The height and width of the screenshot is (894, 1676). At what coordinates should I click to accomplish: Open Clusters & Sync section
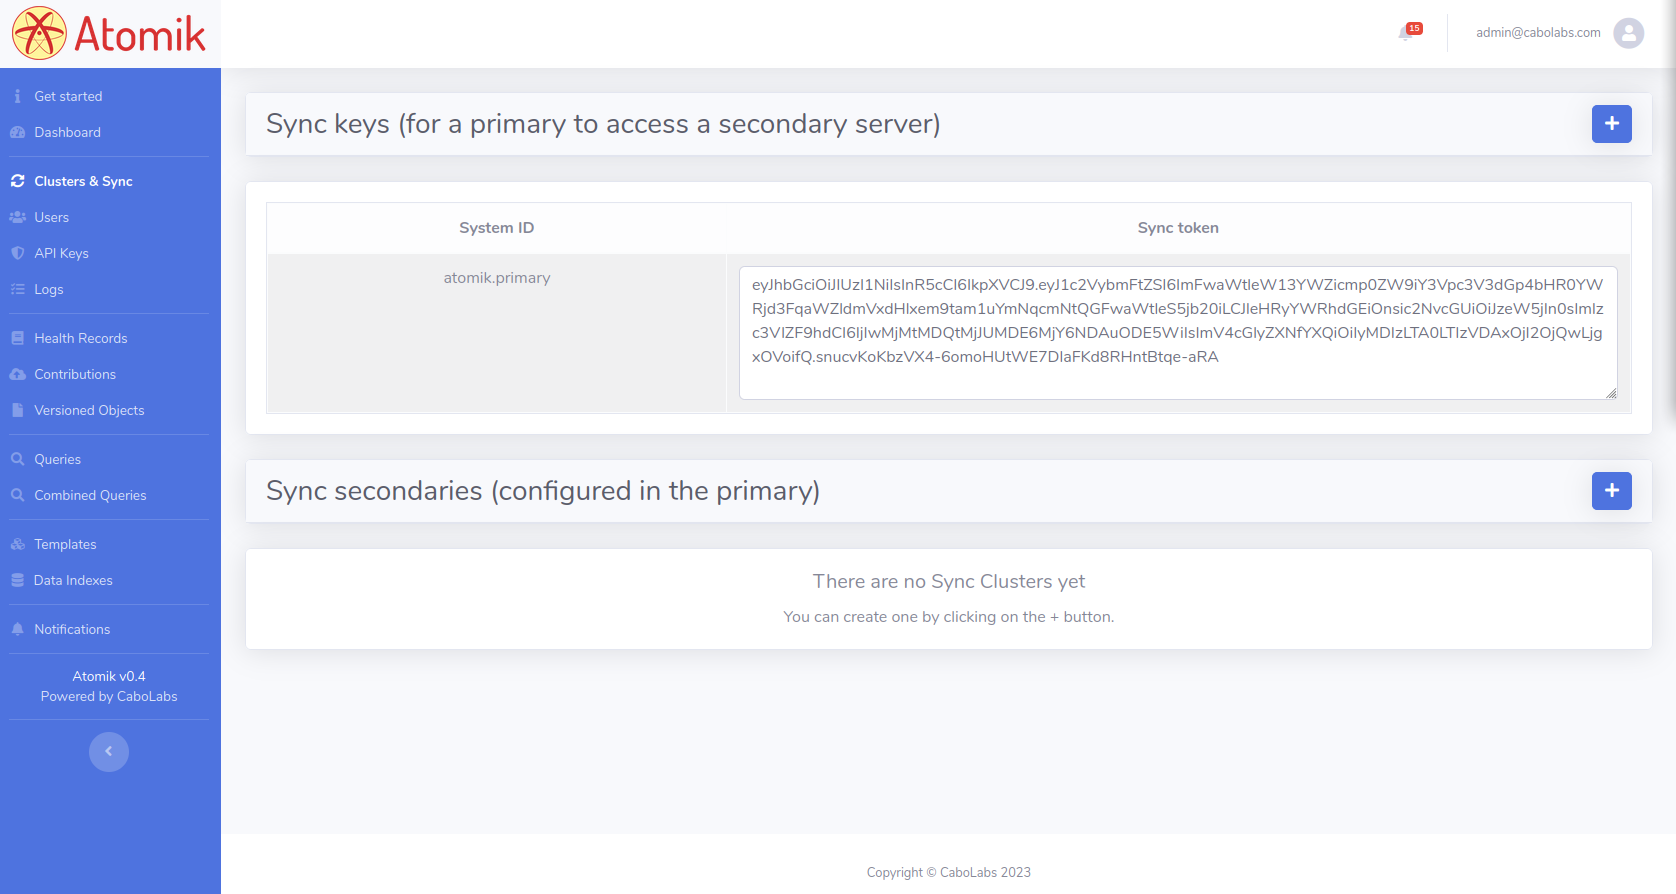83,181
